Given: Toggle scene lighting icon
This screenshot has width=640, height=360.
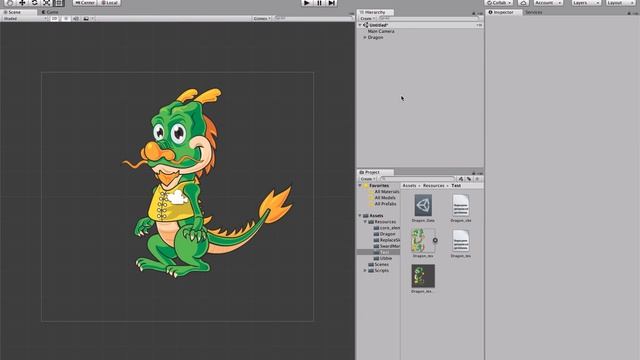Looking at the screenshot, I should (65, 18).
